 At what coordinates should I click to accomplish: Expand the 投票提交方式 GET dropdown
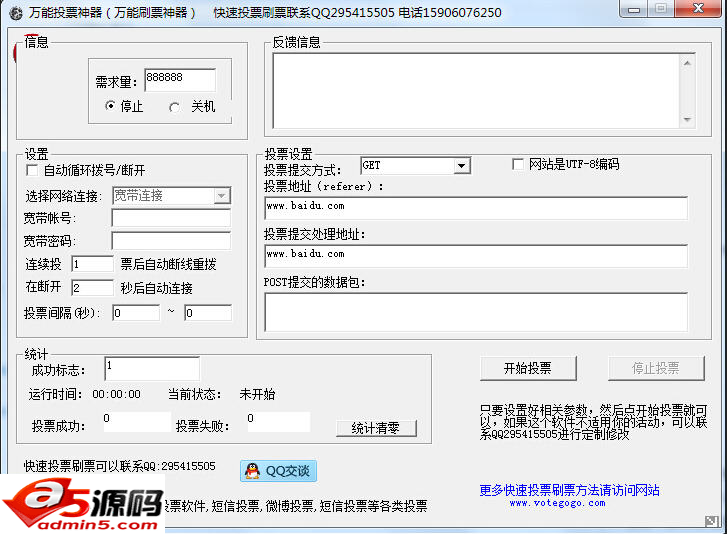pos(461,165)
